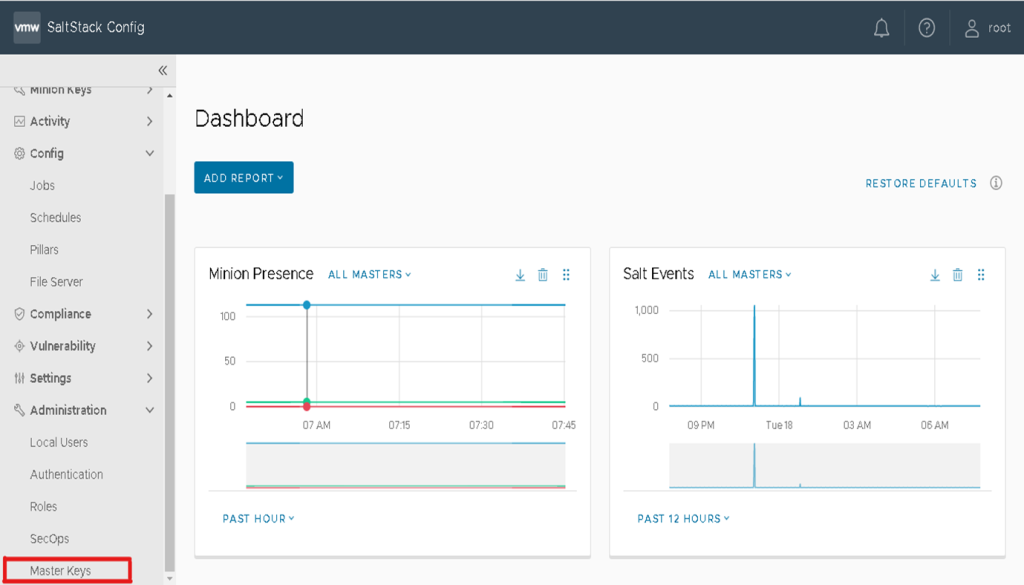This screenshot has height=585, width=1024.
Task: Open the root user menu
Action: 988,28
